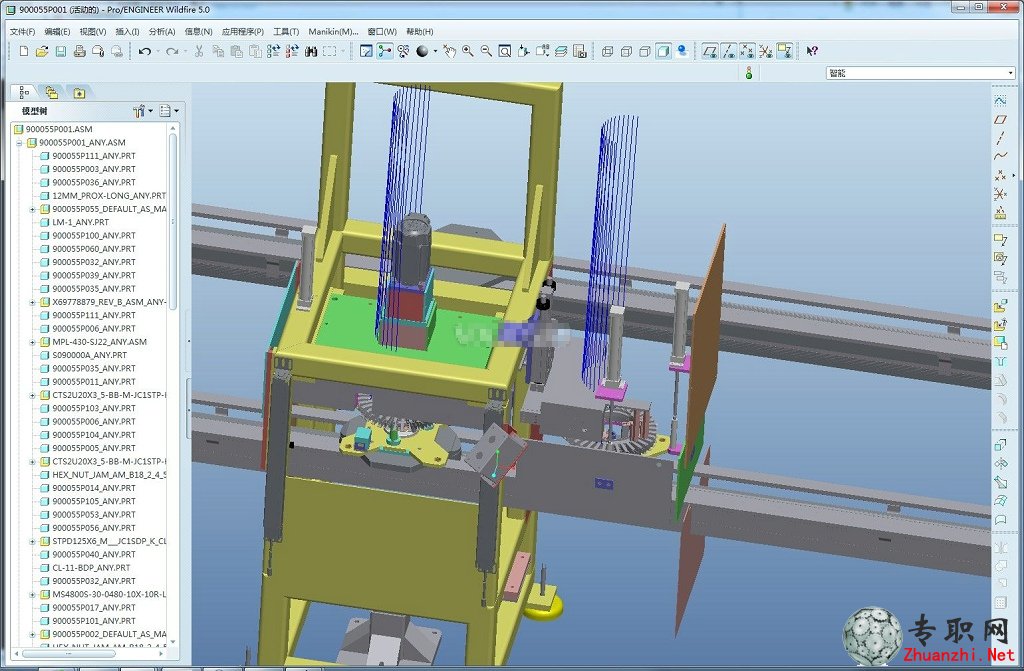Screen dimensions: 1024x671
Task: Click the Print icon in toolbar
Action: click(80, 51)
